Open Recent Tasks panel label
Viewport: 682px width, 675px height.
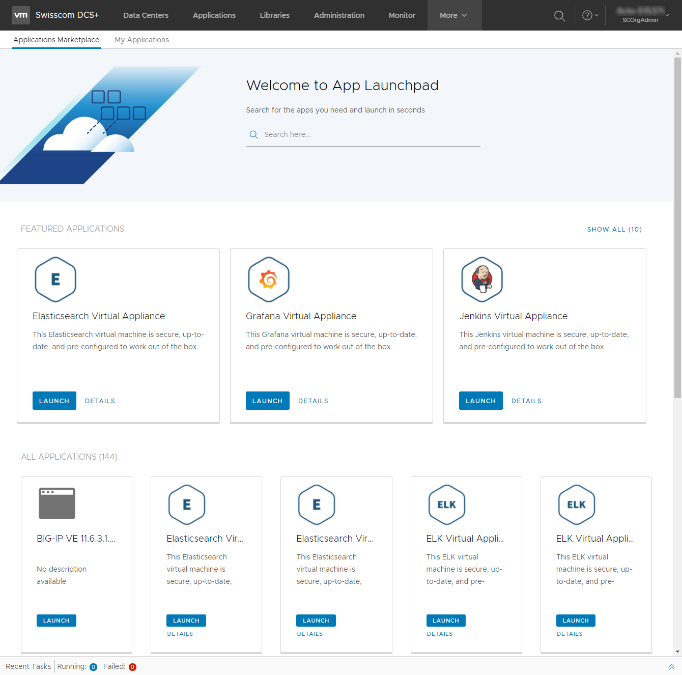coord(28,666)
